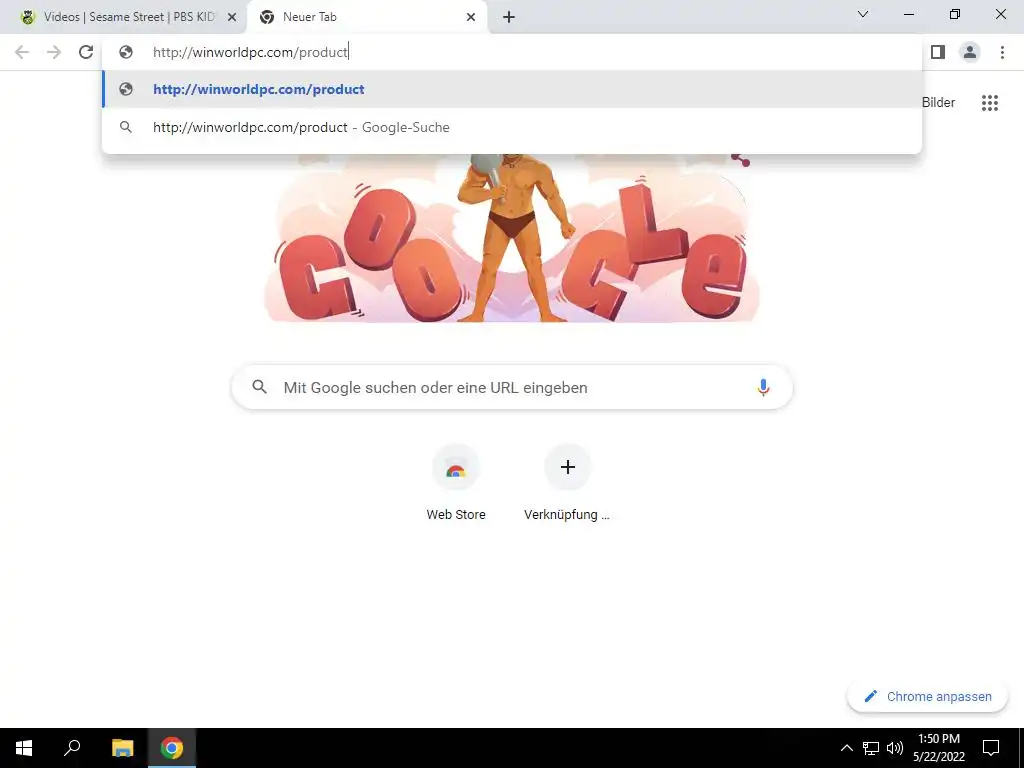Go forward with the forward arrow
Viewport: 1024px width, 768px height.
[54, 52]
